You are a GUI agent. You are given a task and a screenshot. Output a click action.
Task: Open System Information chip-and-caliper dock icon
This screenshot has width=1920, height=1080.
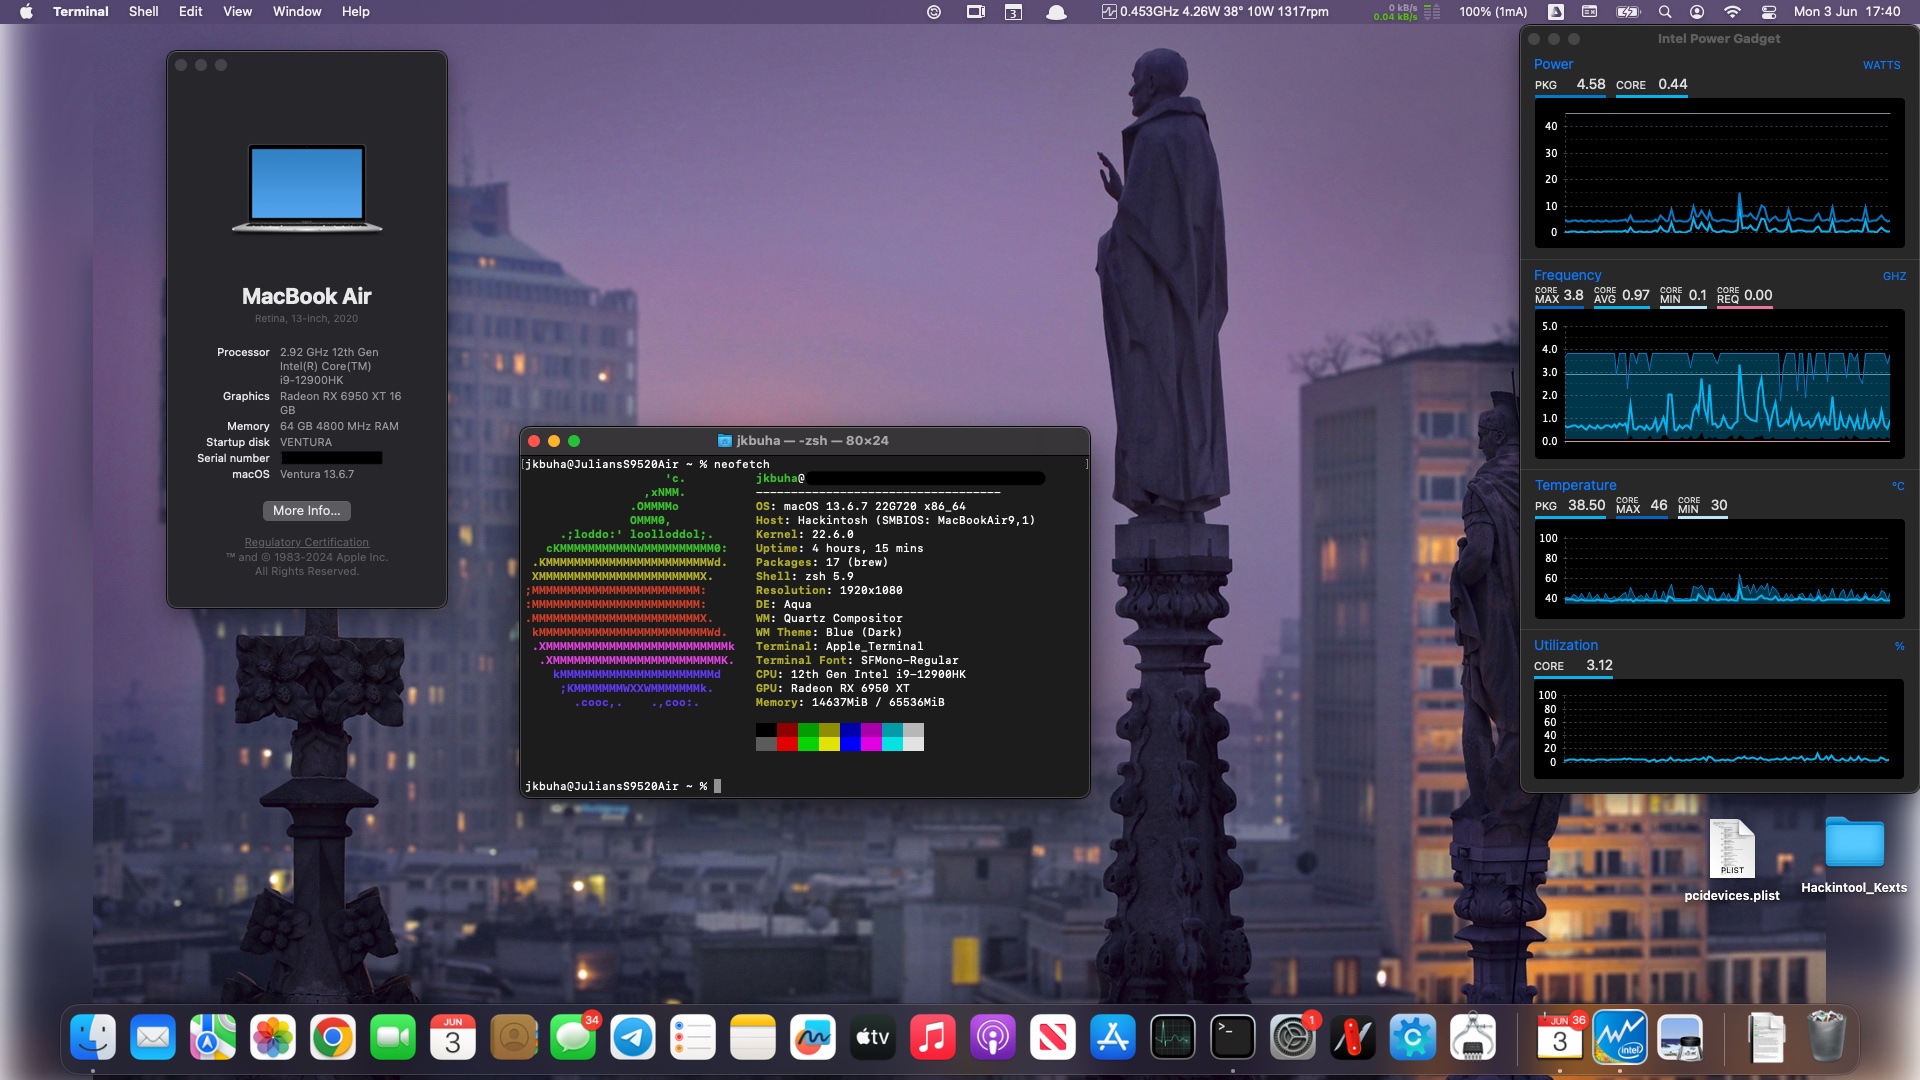[1473, 1038]
